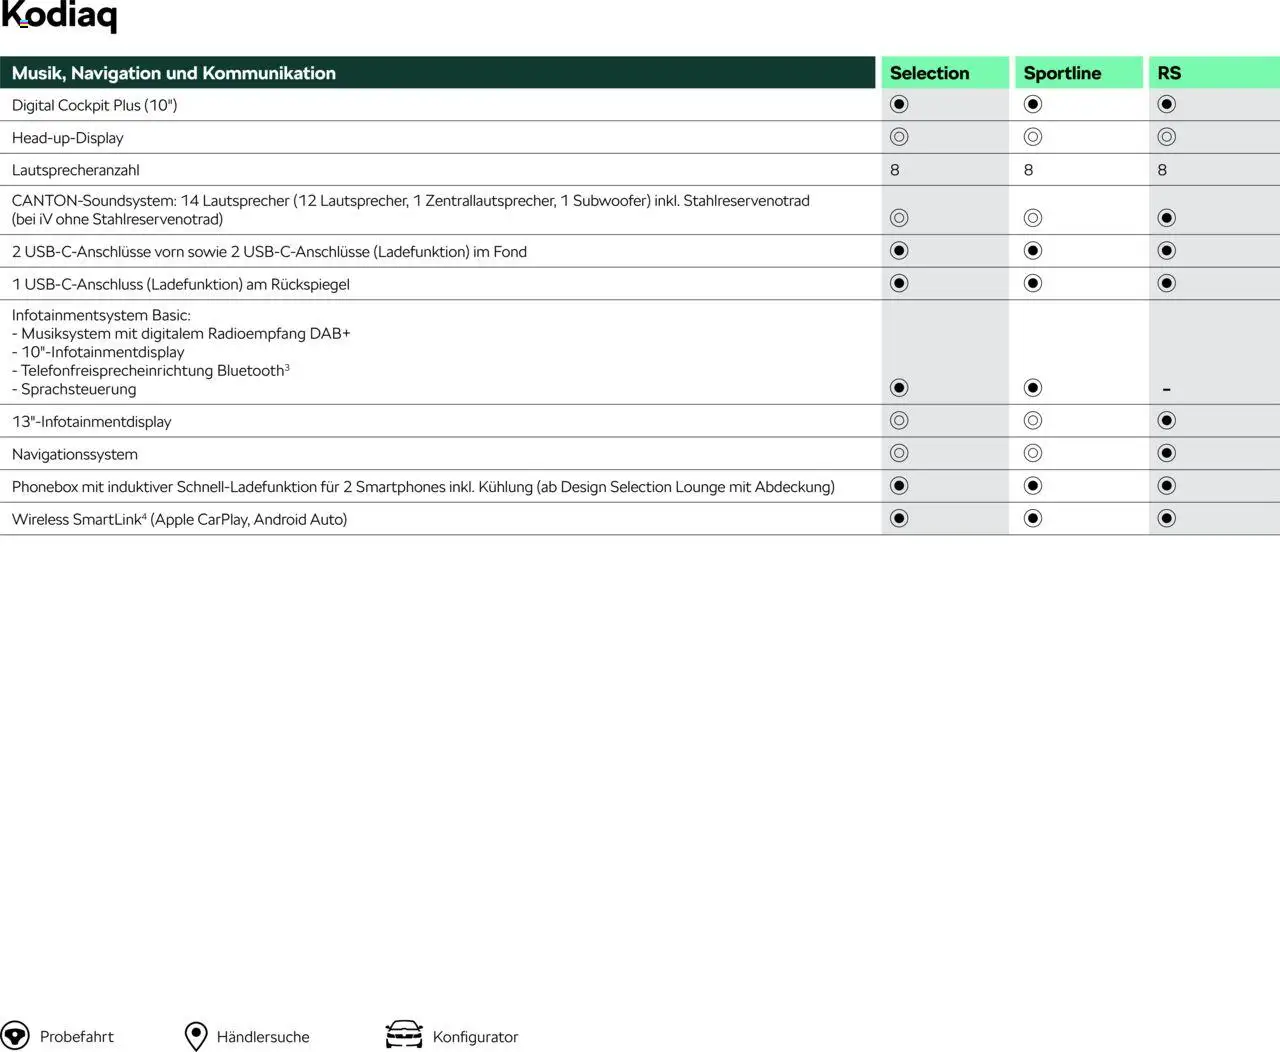Click the steering wheel Probefahrt icon

click(x=15, y=1036)
